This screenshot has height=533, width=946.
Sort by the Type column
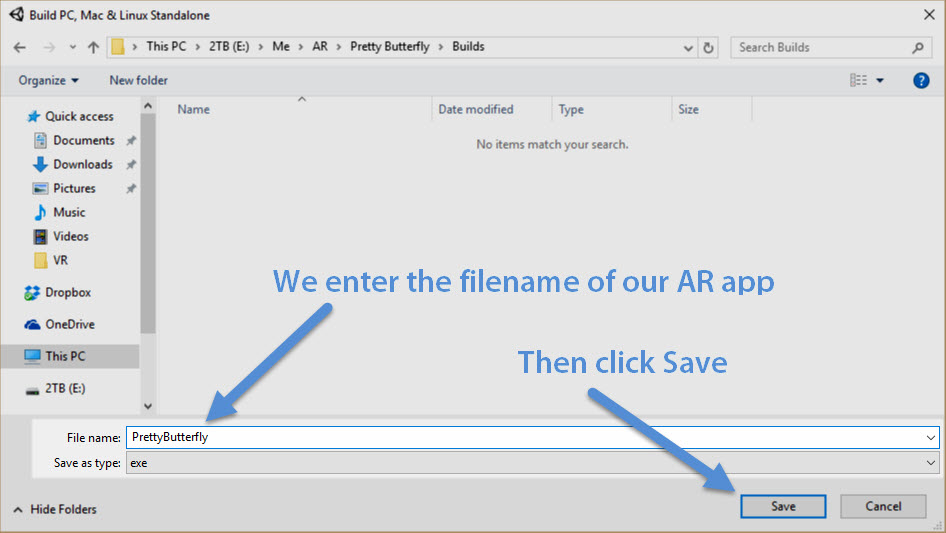point(571,109)
